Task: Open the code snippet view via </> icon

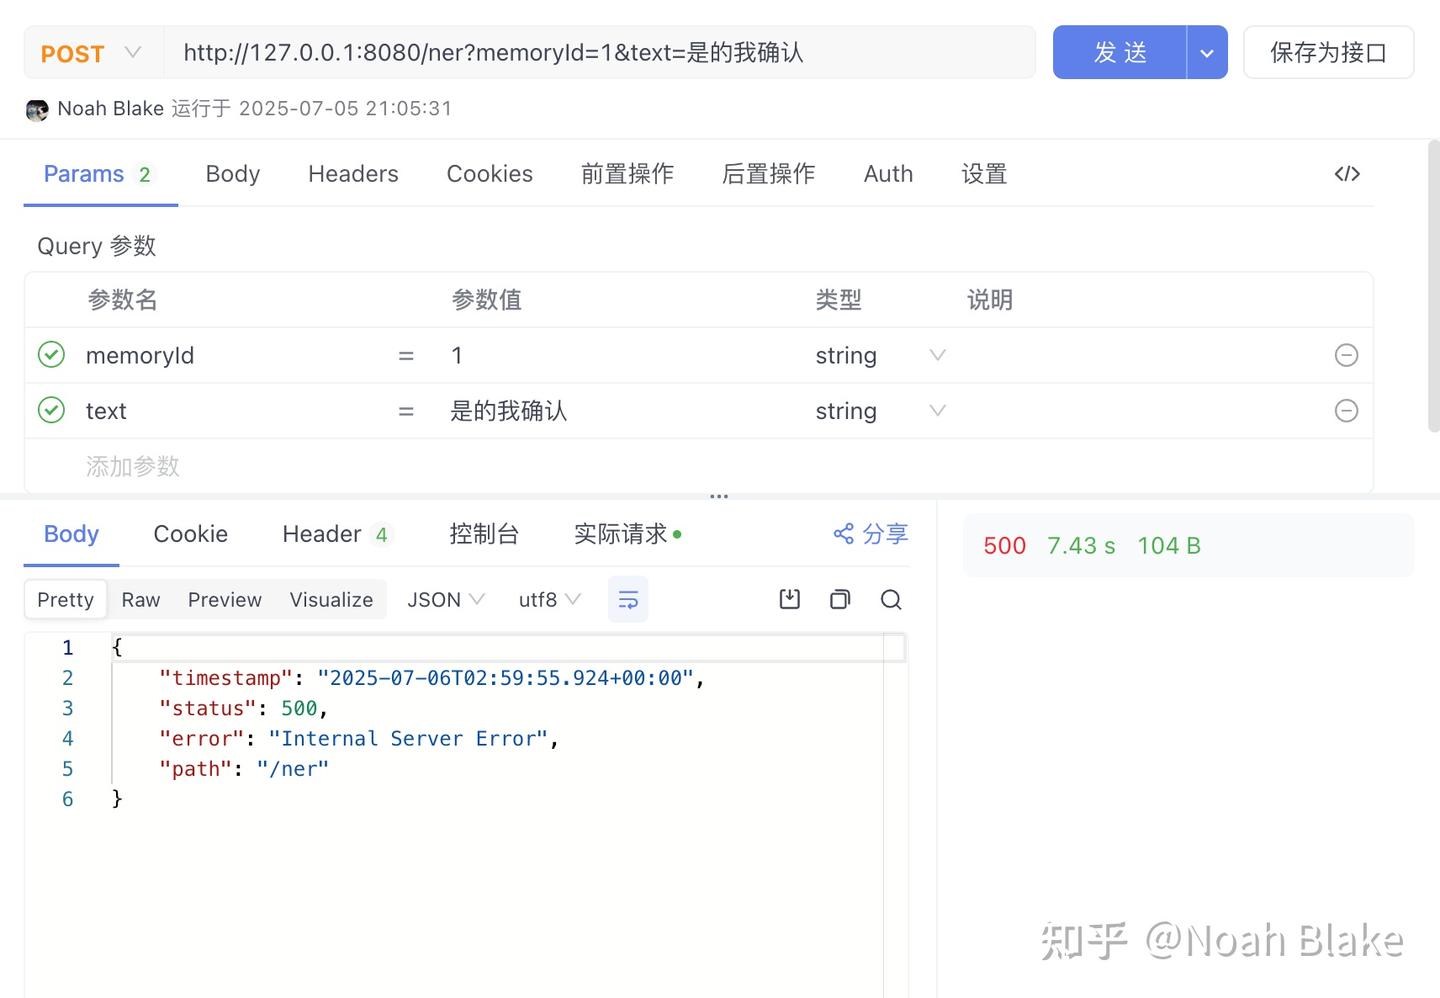Action: coord(1347,174)
